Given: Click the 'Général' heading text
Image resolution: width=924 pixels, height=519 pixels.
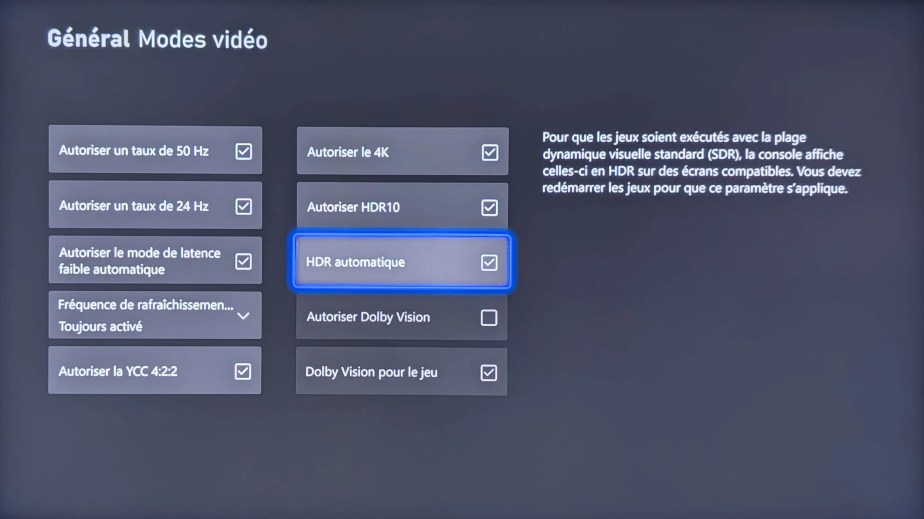Looking at the screenshot, I should pos(88,39).
